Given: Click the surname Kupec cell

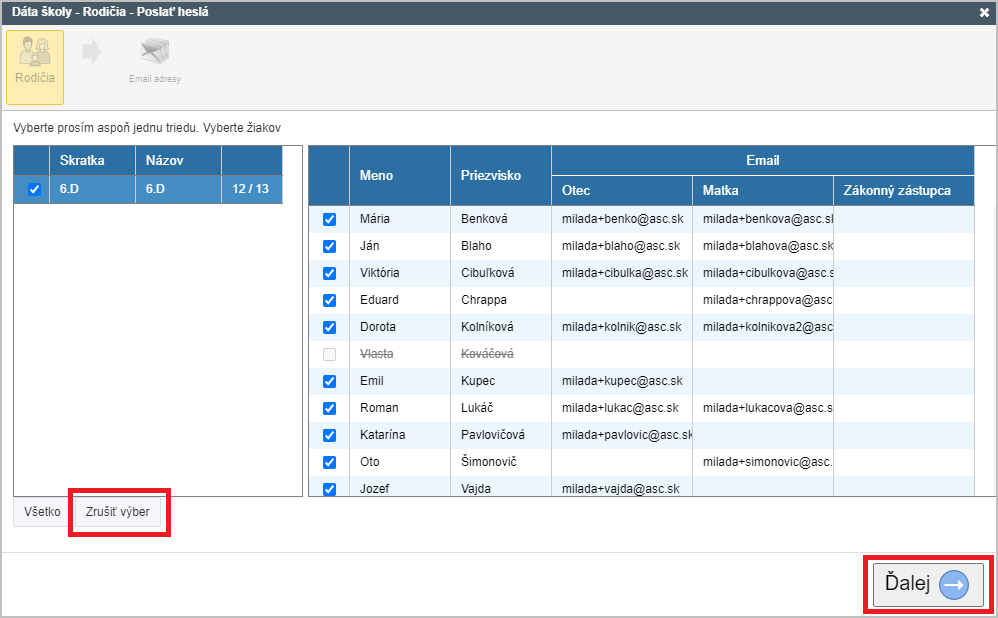Looking at the screenshot, I should pos(500,381).
